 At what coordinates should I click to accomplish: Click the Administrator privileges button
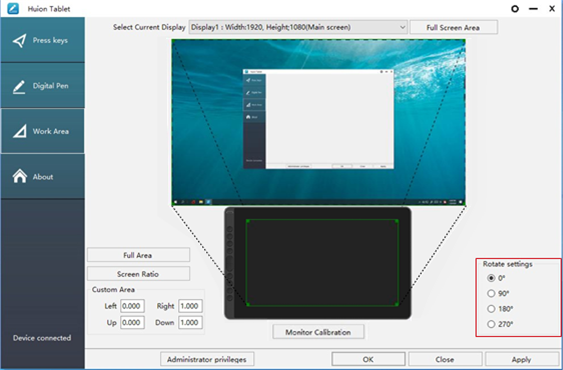coord(207,359)
